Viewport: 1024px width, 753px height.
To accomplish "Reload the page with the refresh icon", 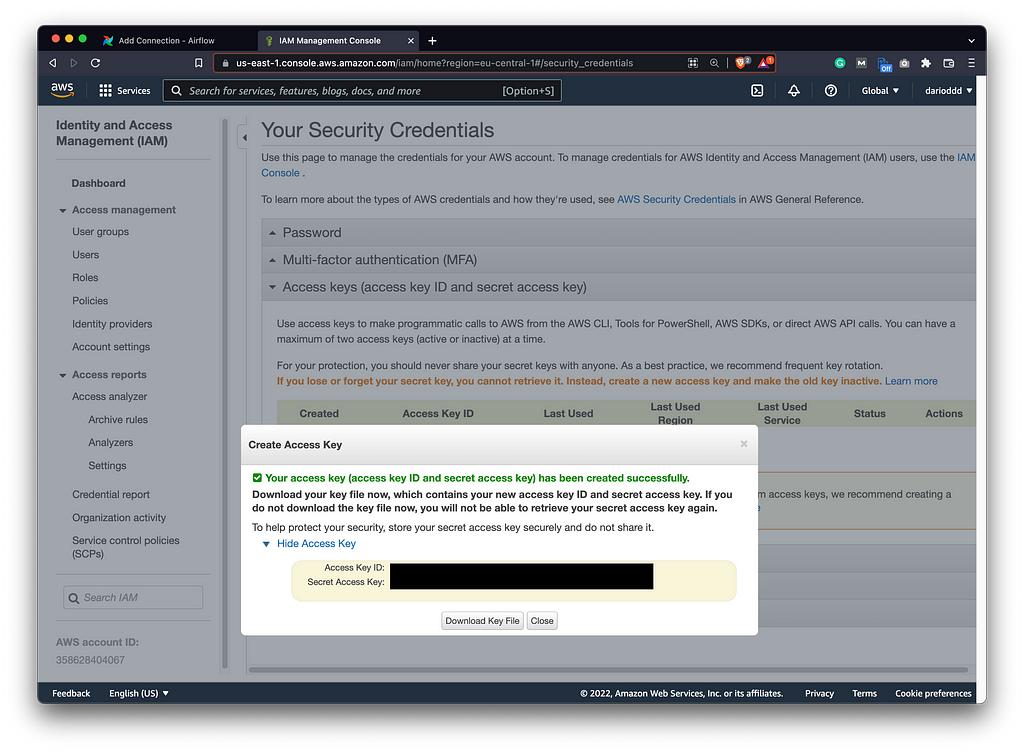I will point(95,63).
